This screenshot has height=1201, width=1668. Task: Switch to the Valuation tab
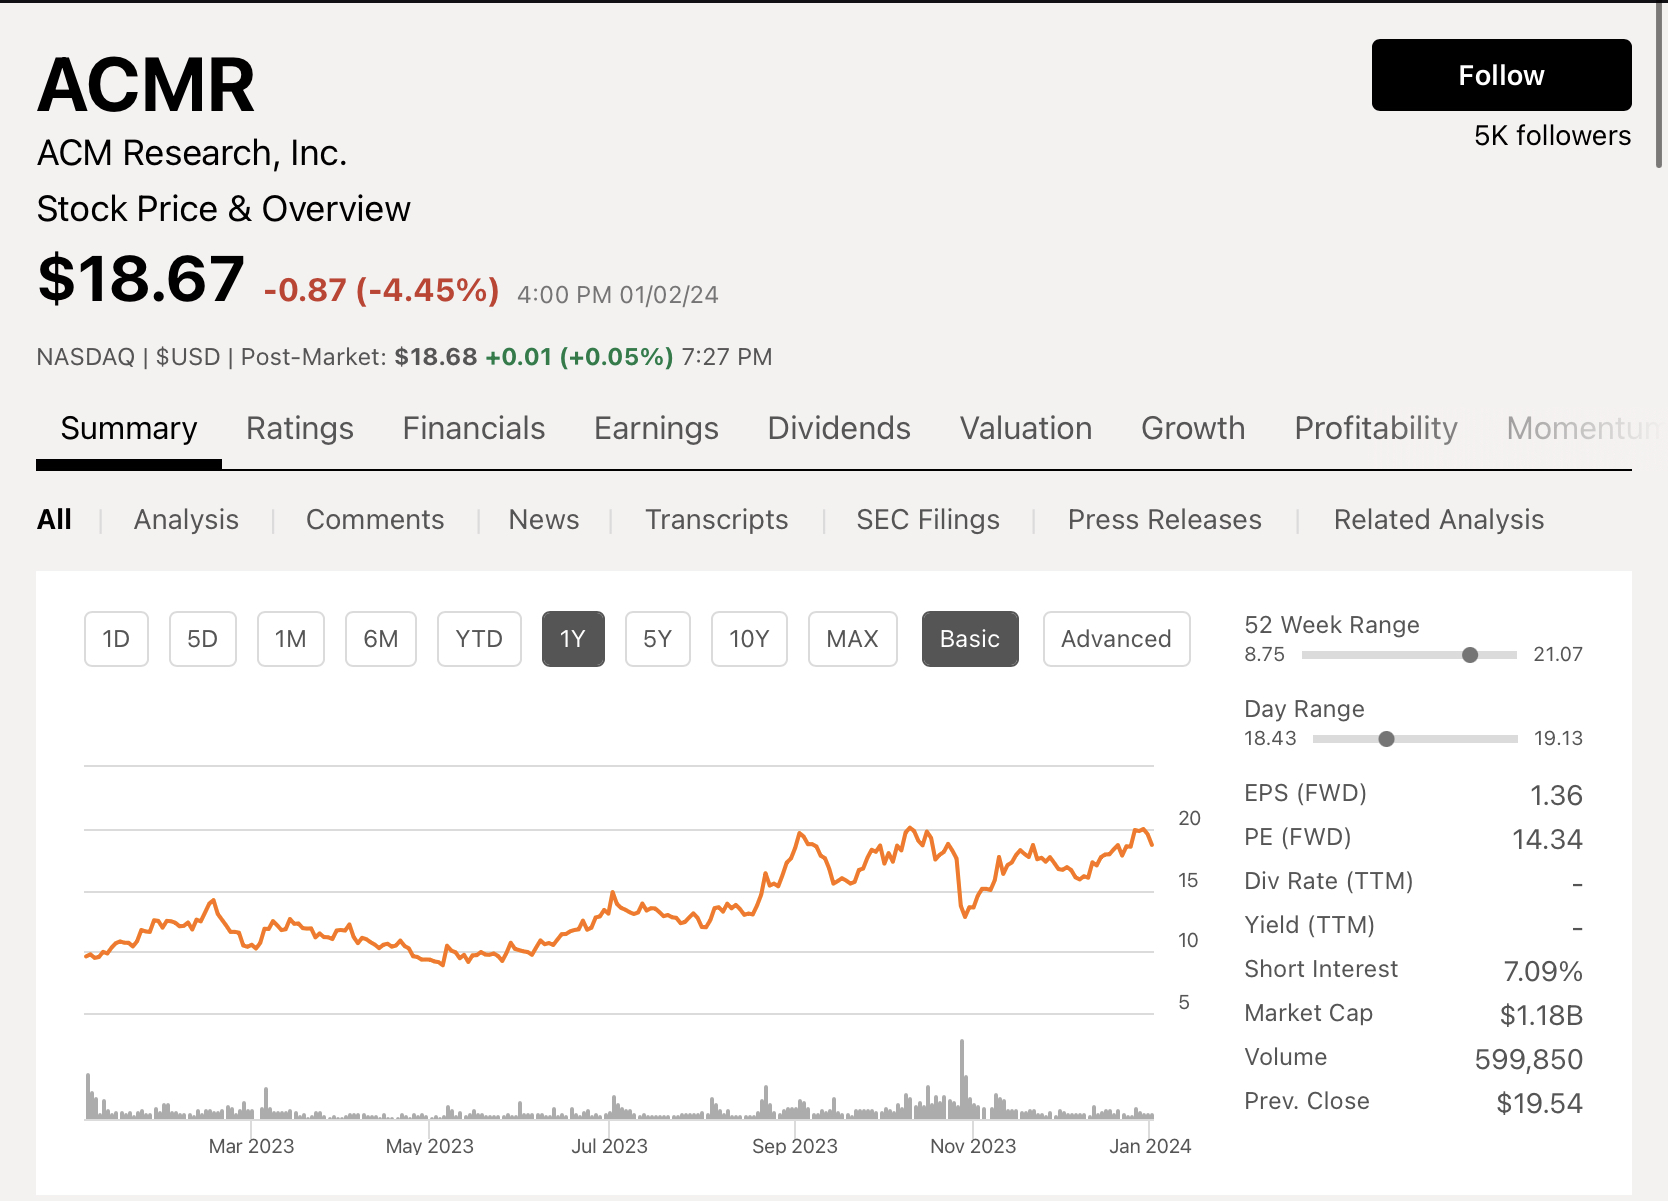pyautogui.click(x=1026, y=428)
